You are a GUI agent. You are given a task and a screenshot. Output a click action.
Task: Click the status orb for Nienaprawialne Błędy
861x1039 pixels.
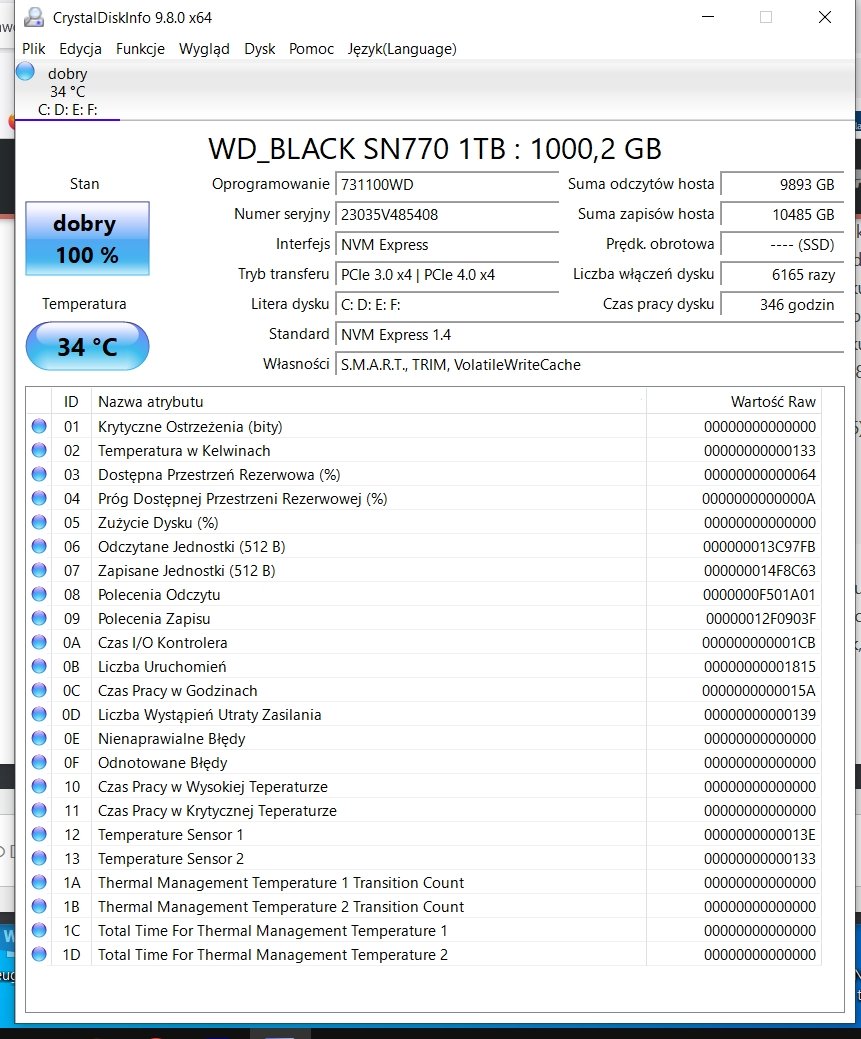(39, 738)
